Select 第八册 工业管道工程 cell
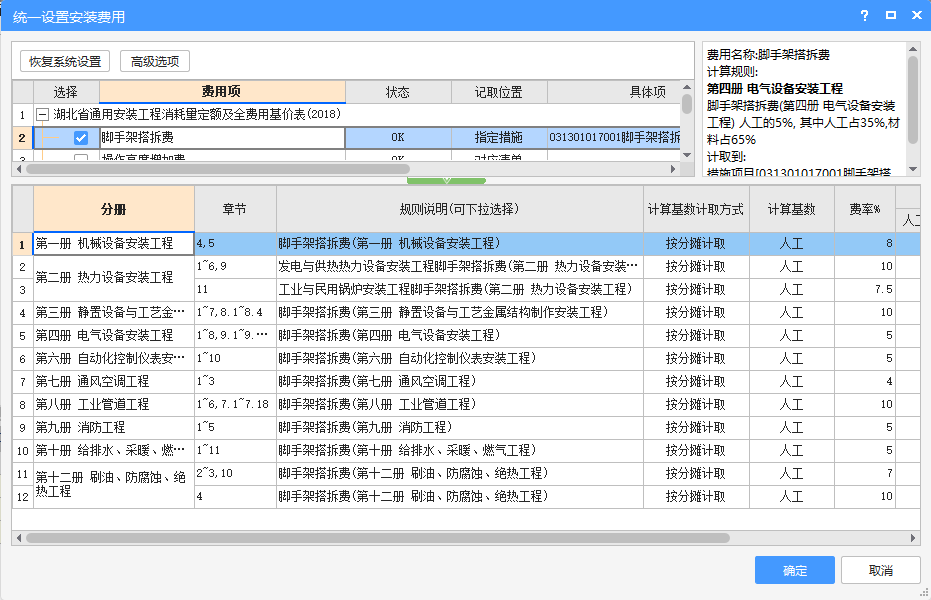This screenshot has width=931, height=600. pos(113,405)
